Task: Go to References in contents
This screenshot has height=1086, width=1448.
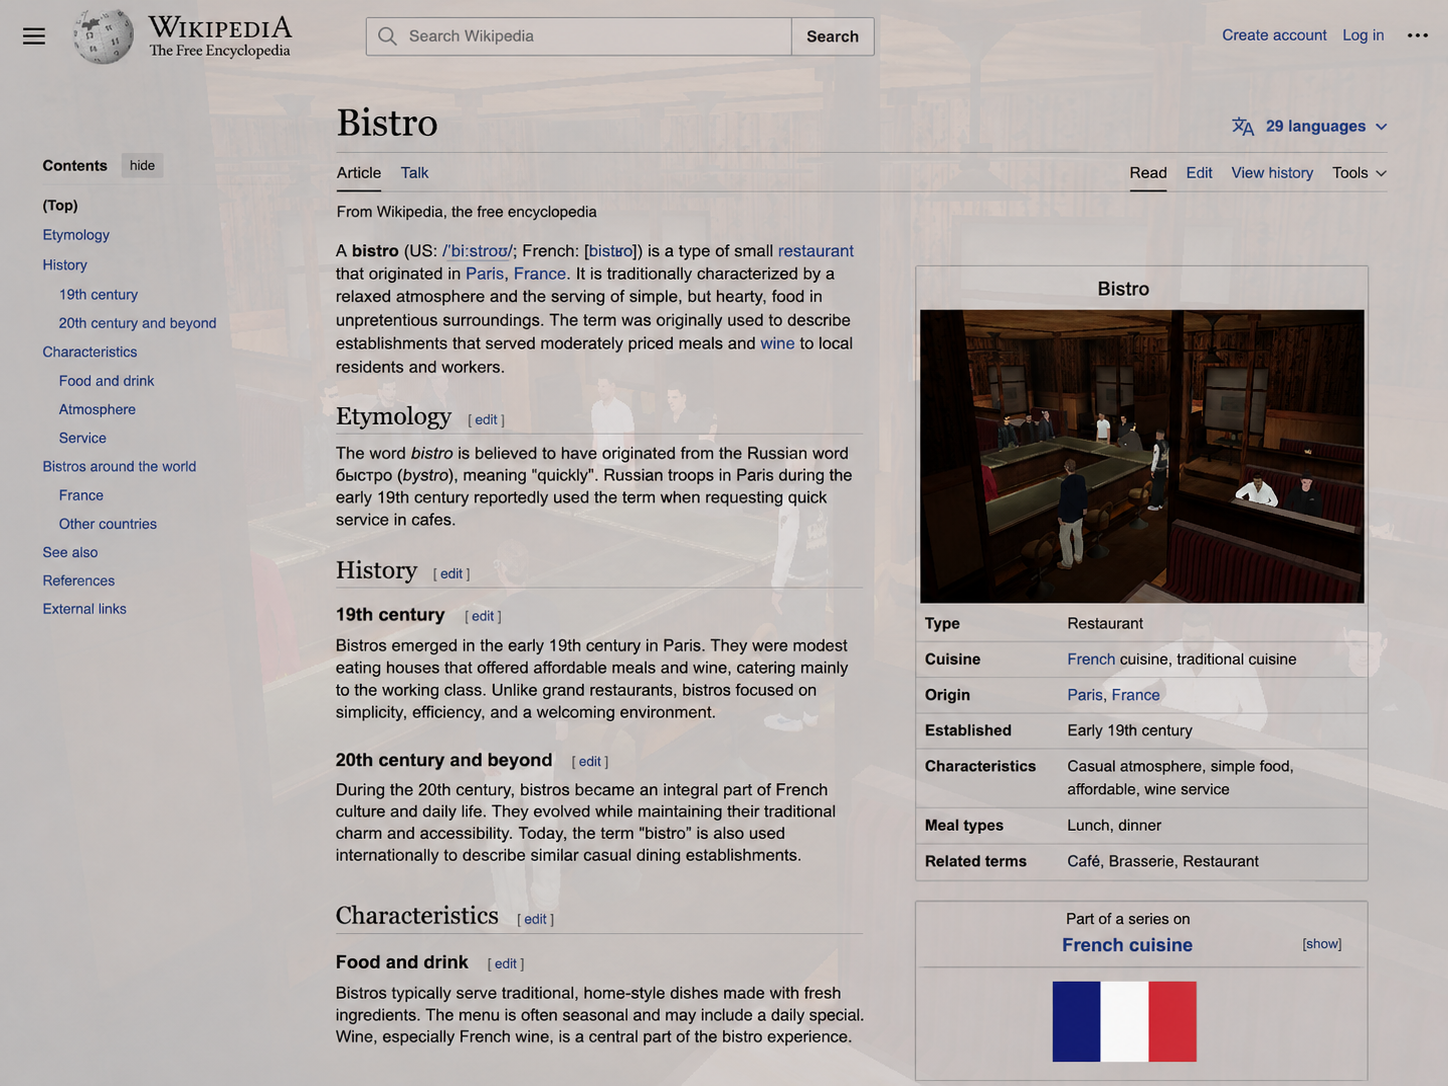Action: (x=78, y=581)
